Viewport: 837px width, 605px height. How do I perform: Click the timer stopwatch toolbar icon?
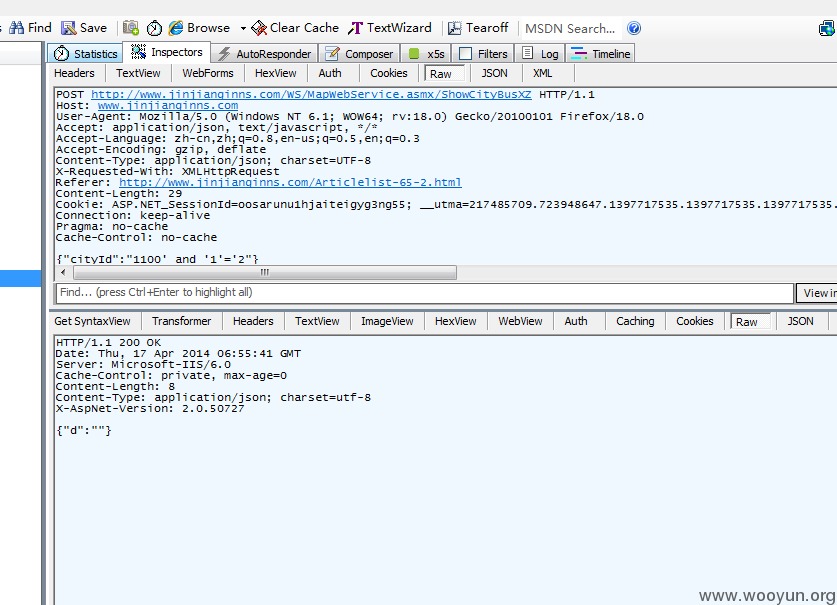point(154,28)
